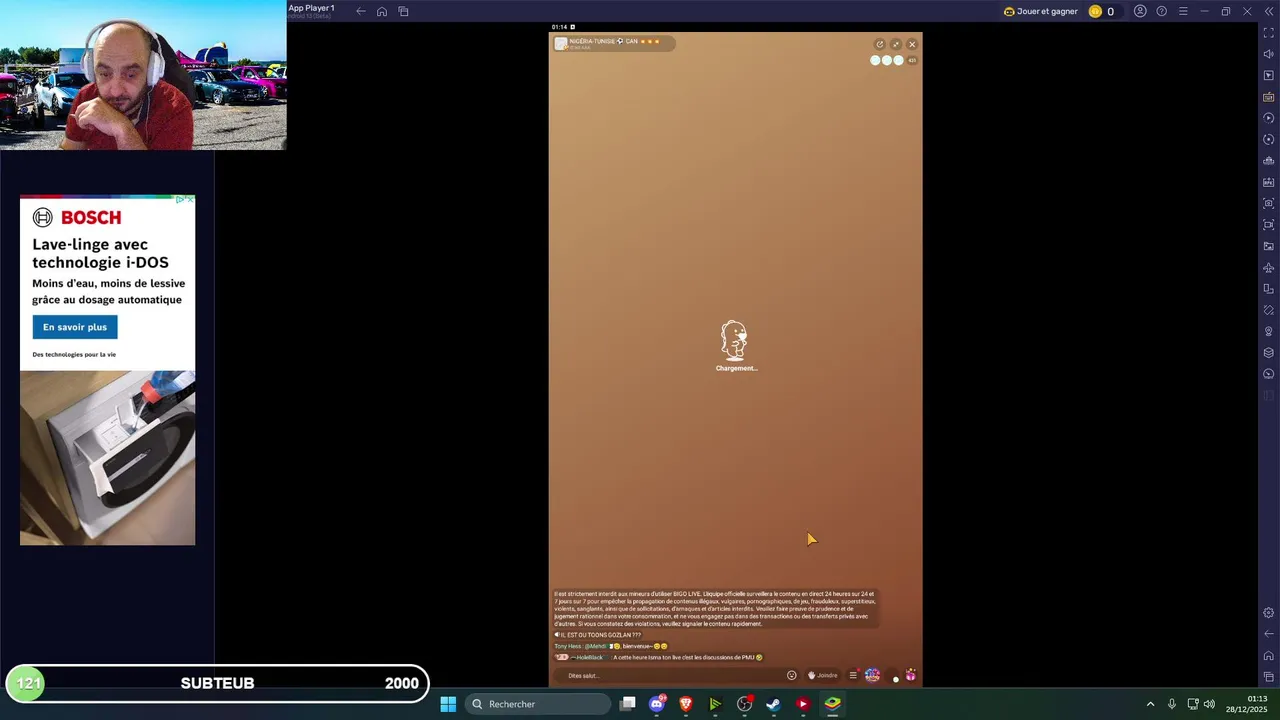
Task: Close the Bosch ad using its corner icon
Action: 189,200
